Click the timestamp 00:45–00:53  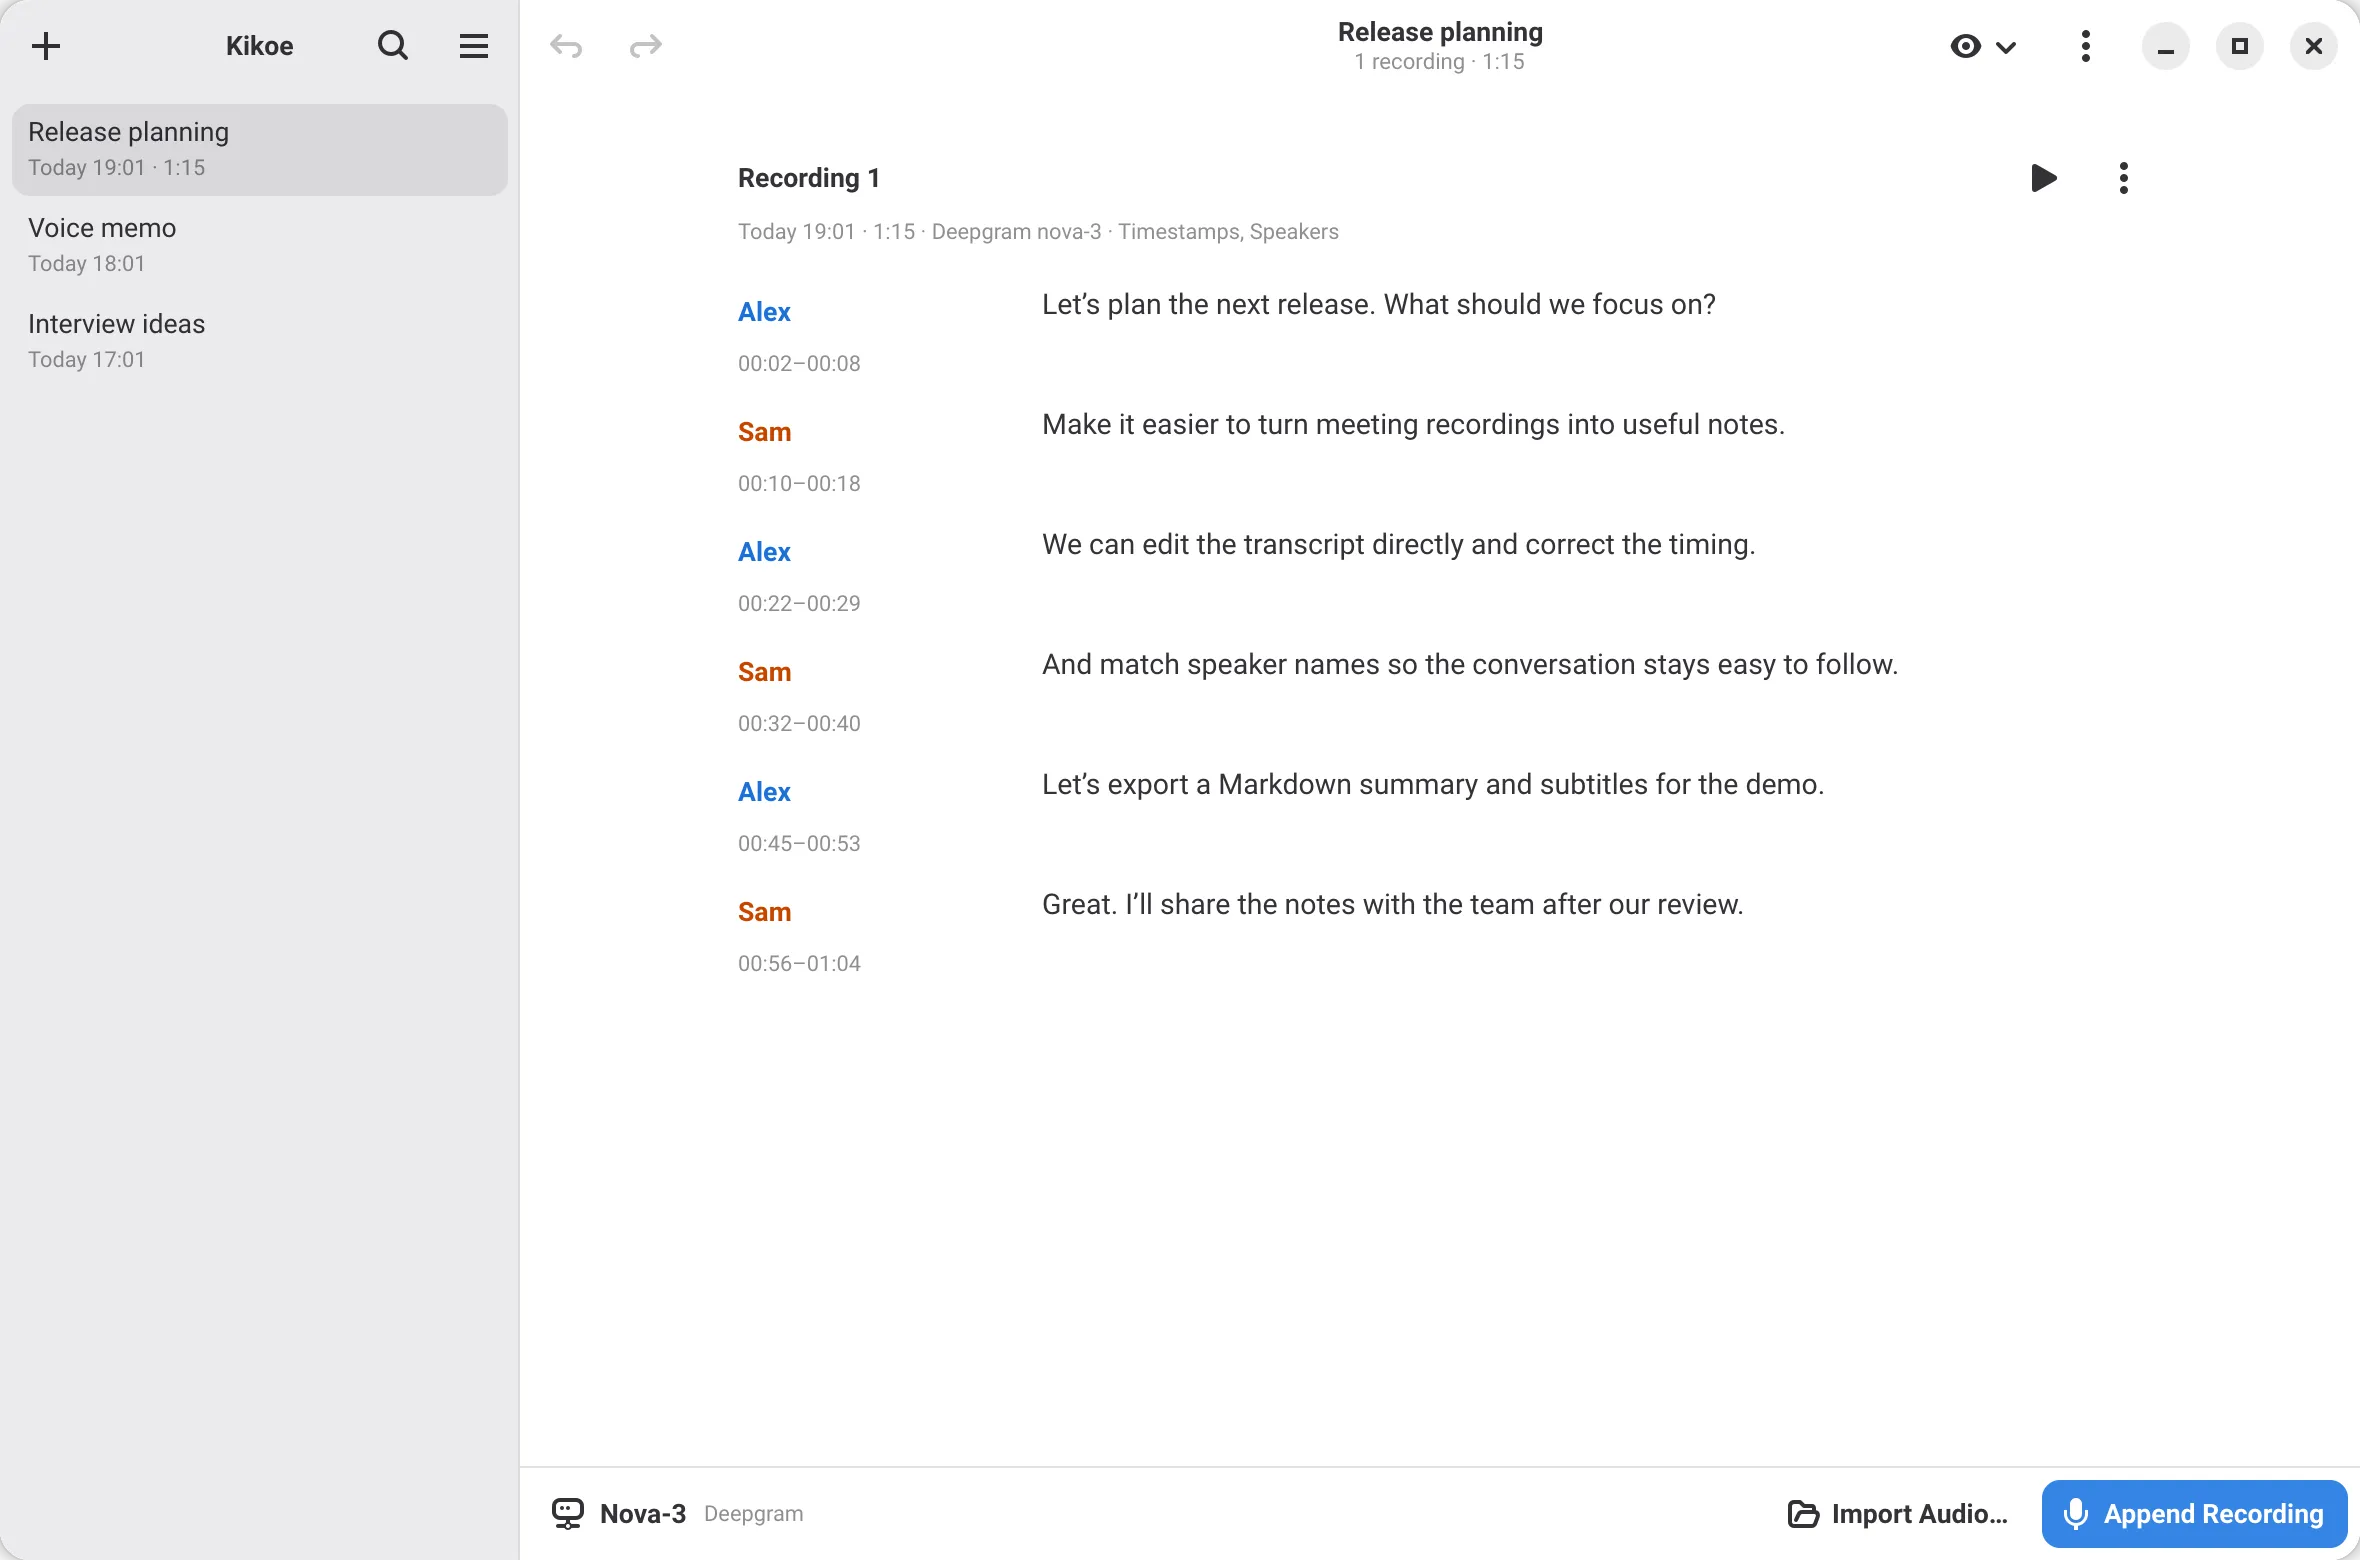coord(799,843)
